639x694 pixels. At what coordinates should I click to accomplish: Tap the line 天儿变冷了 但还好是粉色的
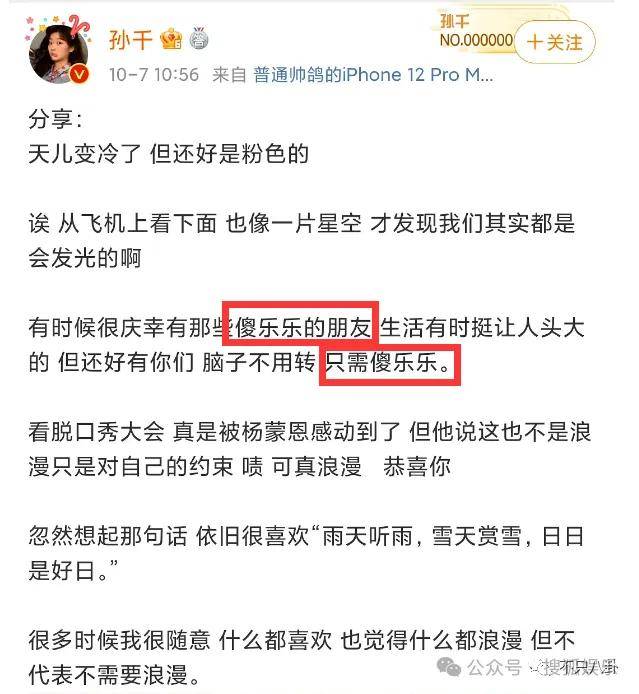point(168,154)
